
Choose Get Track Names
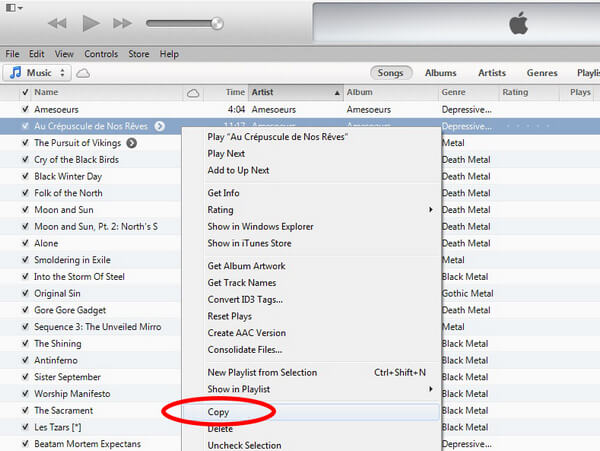[311, 283]
